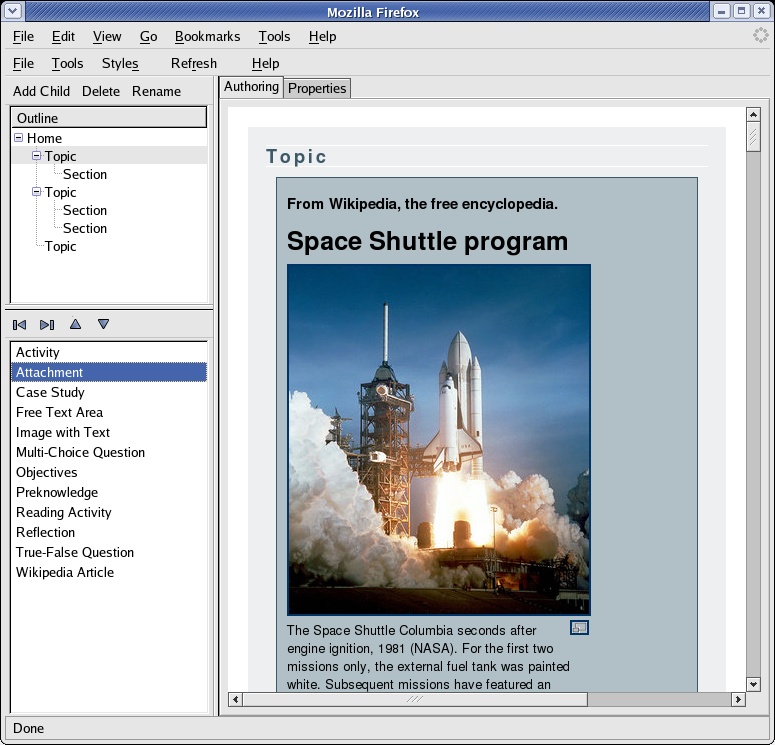
Task: Click the Delete button
Action: [101, 91]
